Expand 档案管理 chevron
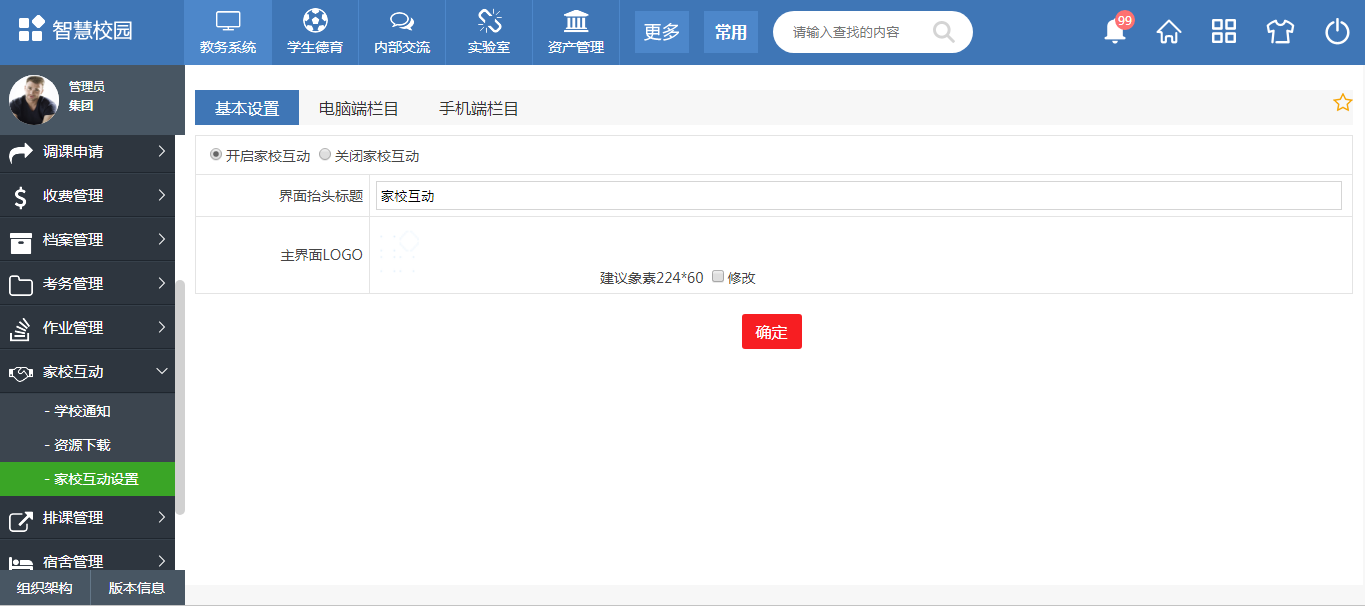The width and height of the screenshot is (1365, 608). pyautogui.click(x=161, y=239)
